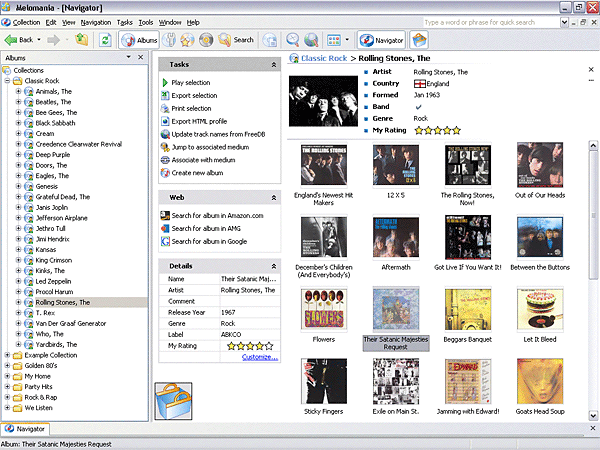Select Deep Purple in the tree
Image resolution: width=600 pixels, height=450 pixels.
53,155
